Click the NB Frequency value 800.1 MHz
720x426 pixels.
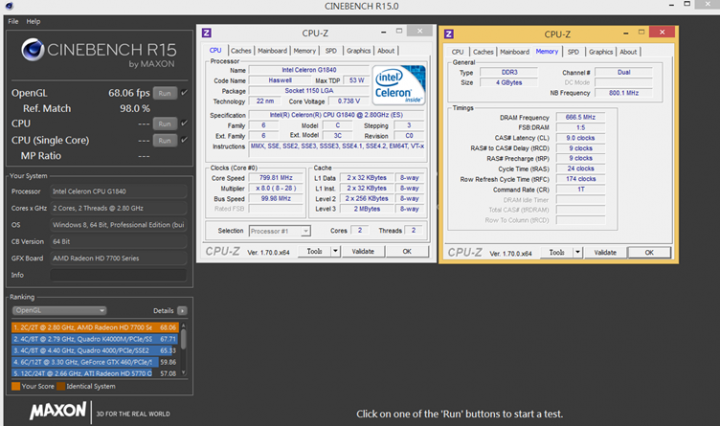[x=624, y=93]
